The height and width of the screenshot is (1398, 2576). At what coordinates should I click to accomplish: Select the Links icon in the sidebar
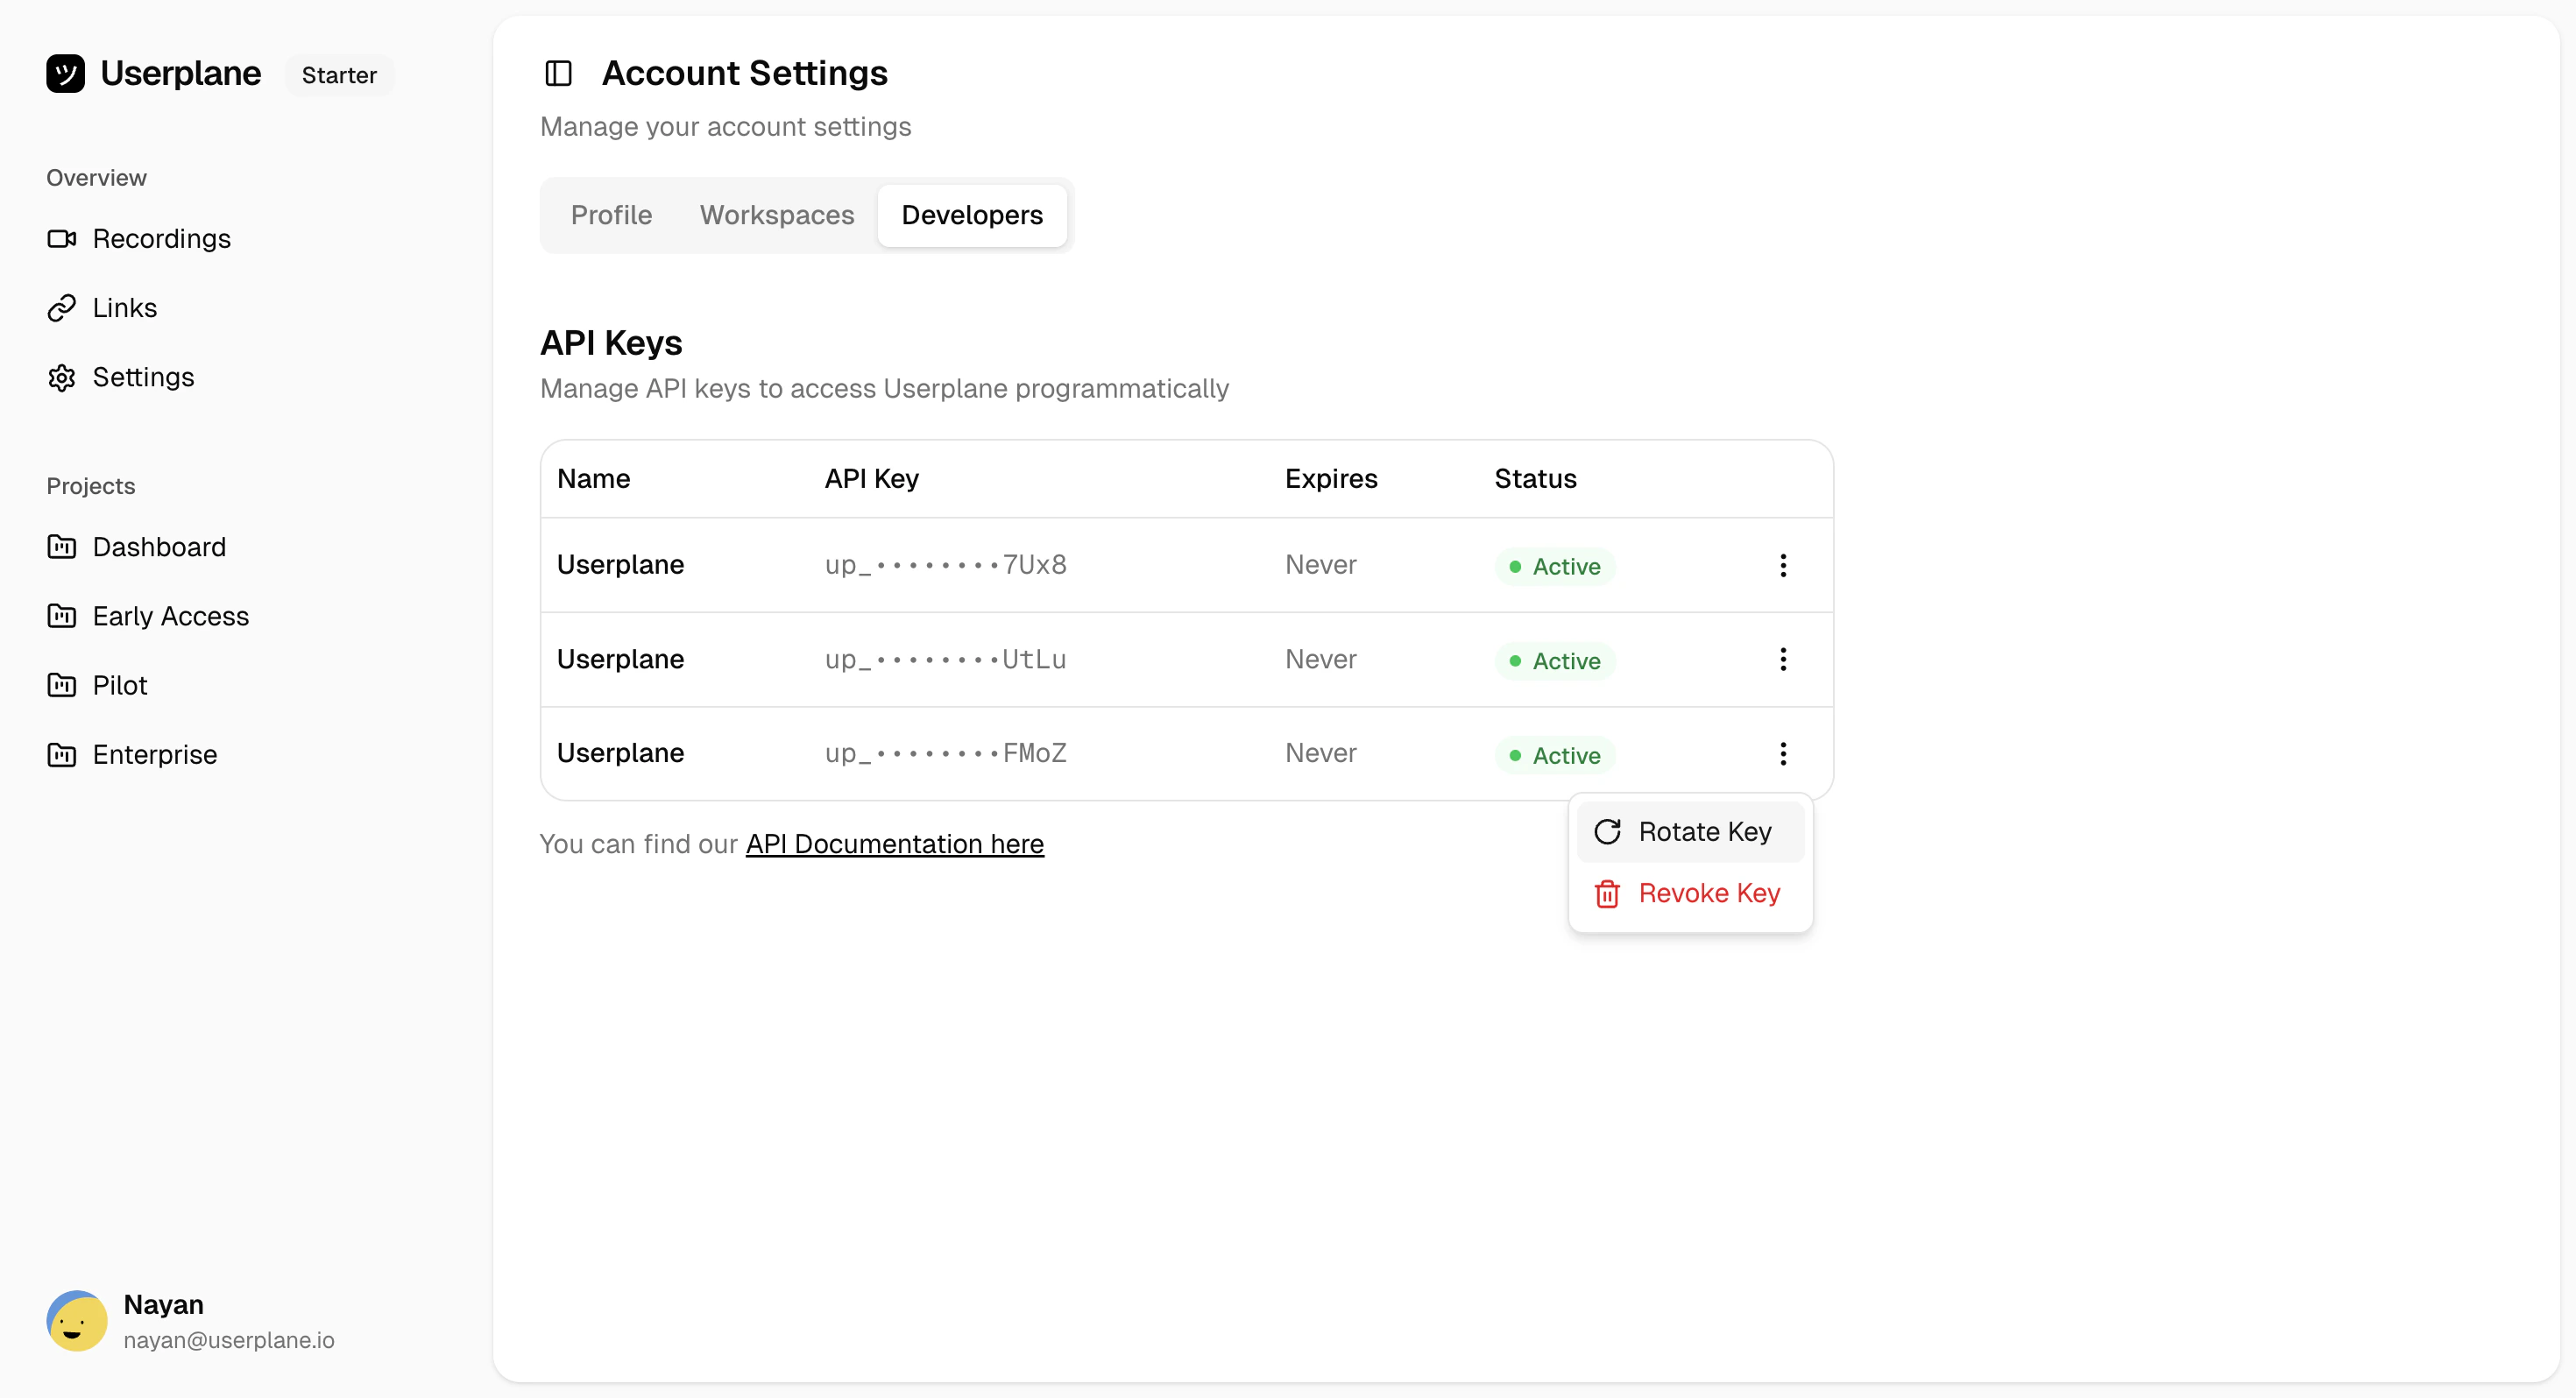coord(62,307)
